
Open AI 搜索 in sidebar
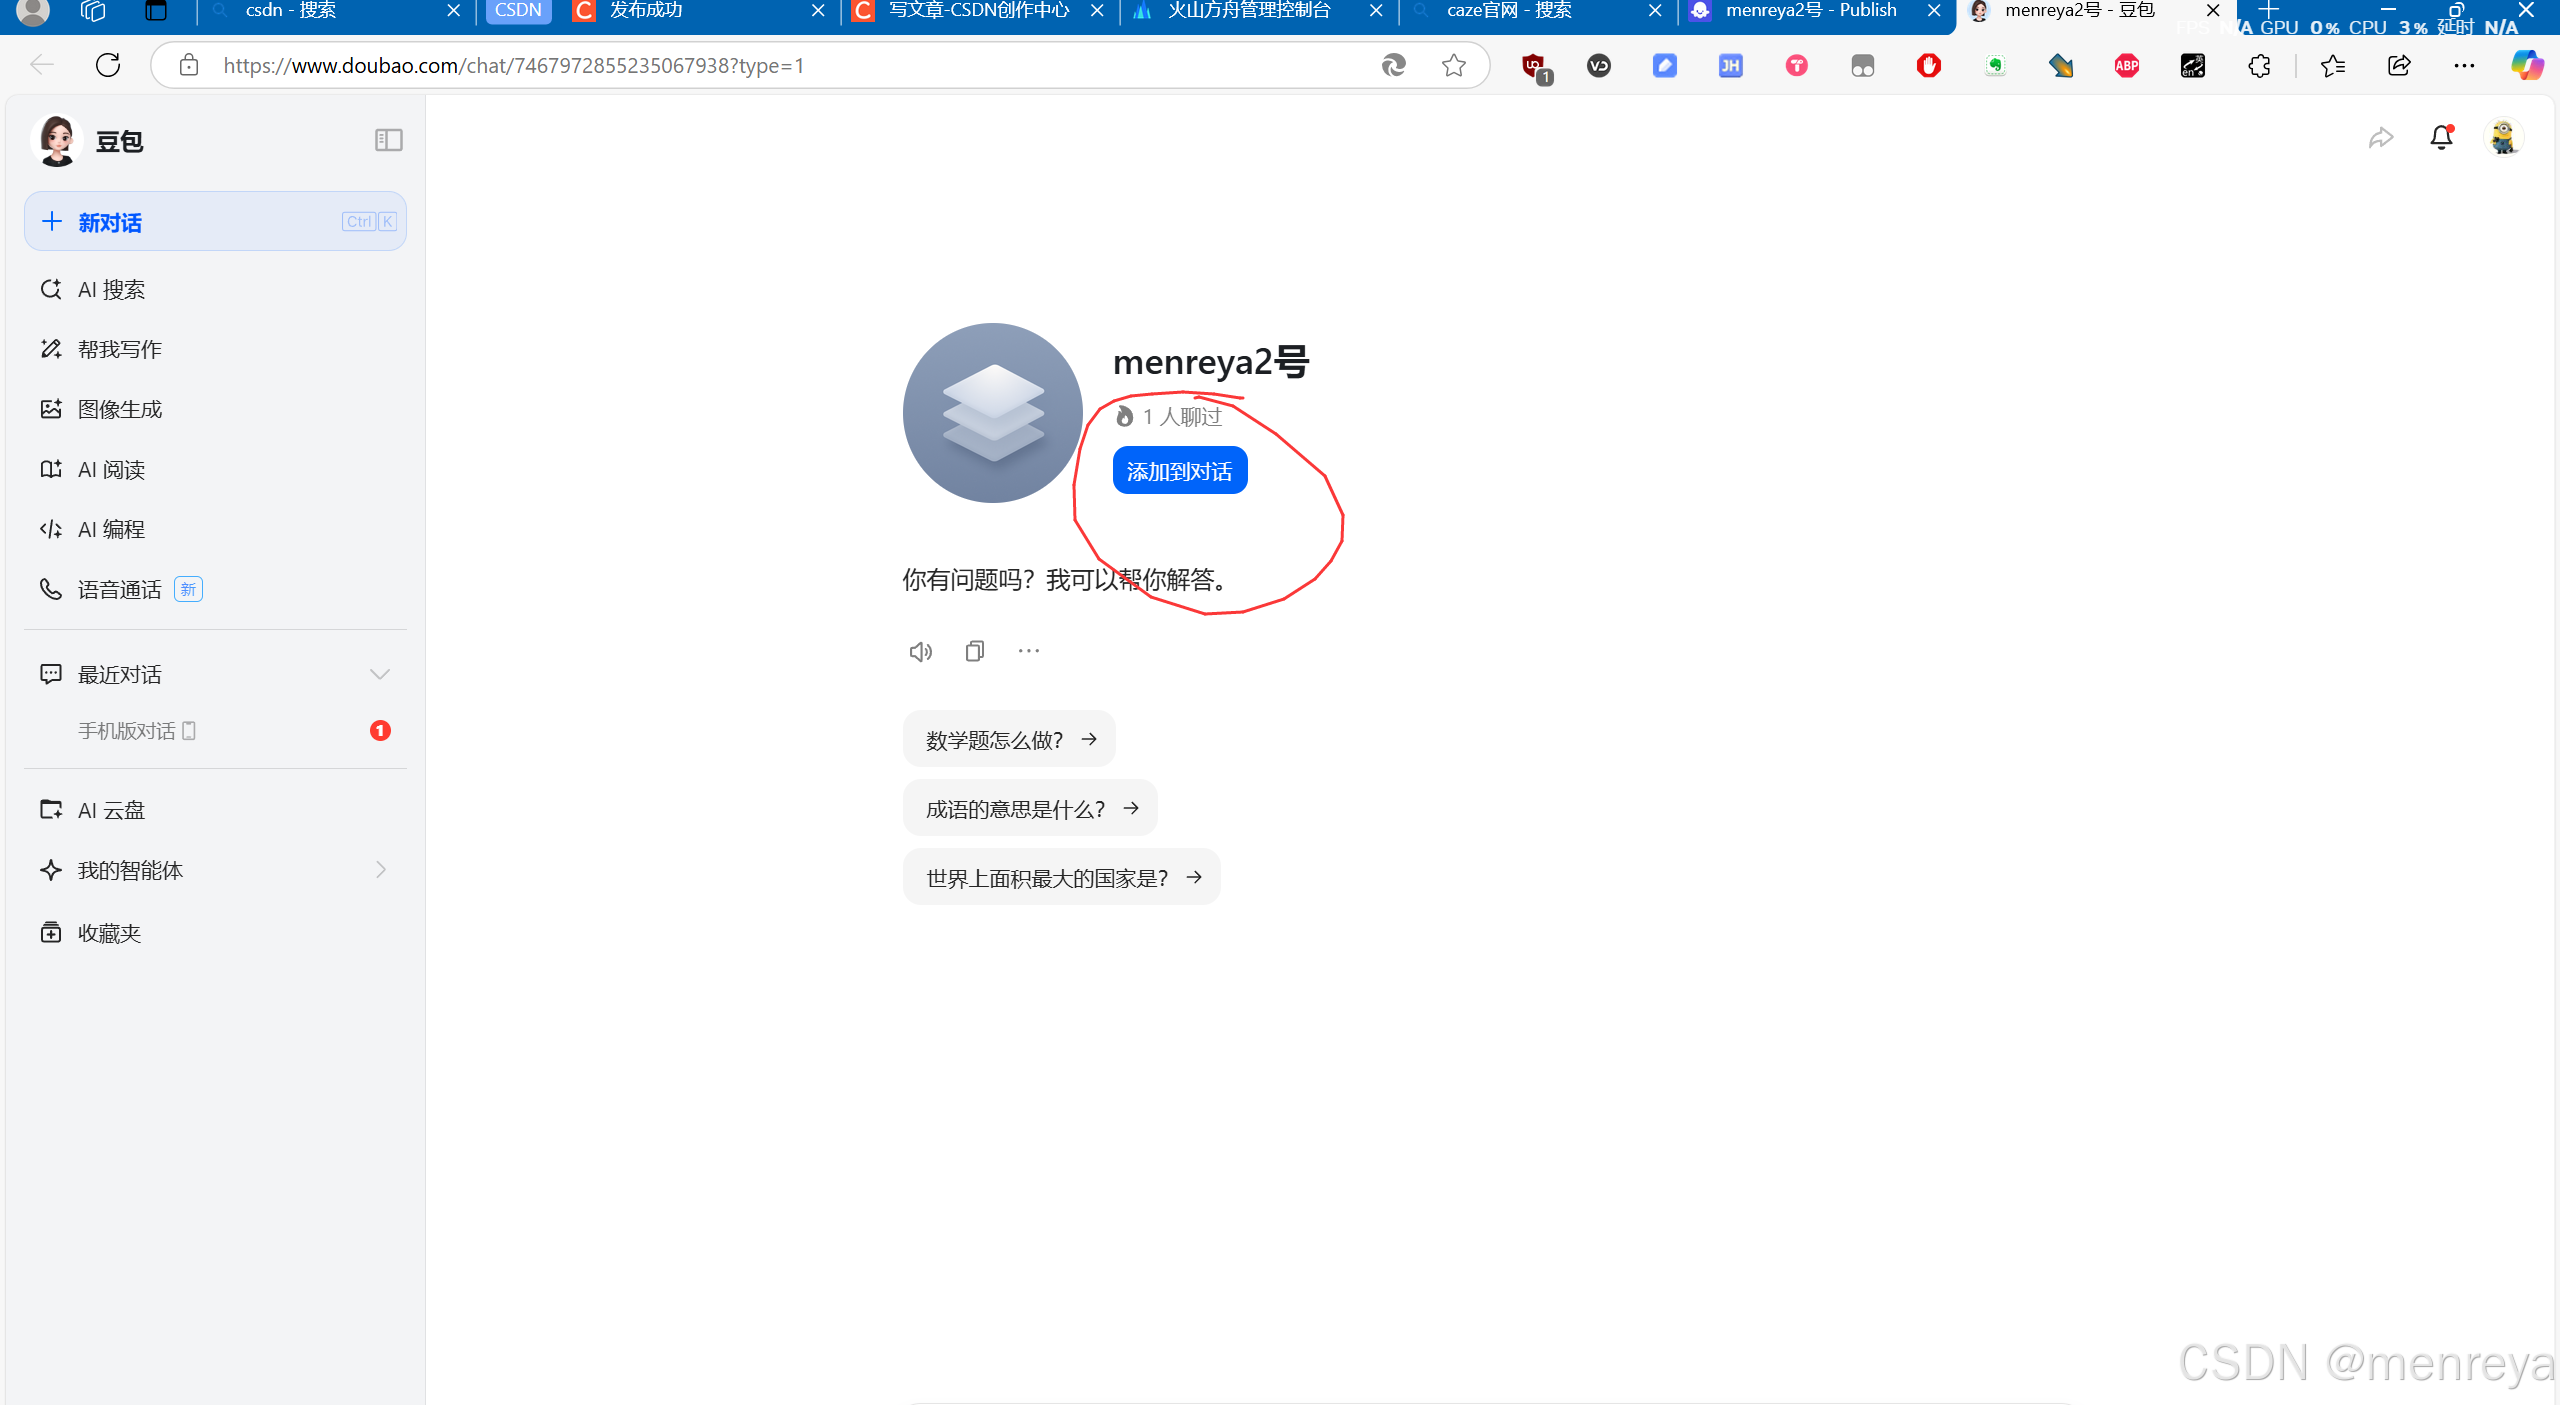coord(111,290)
